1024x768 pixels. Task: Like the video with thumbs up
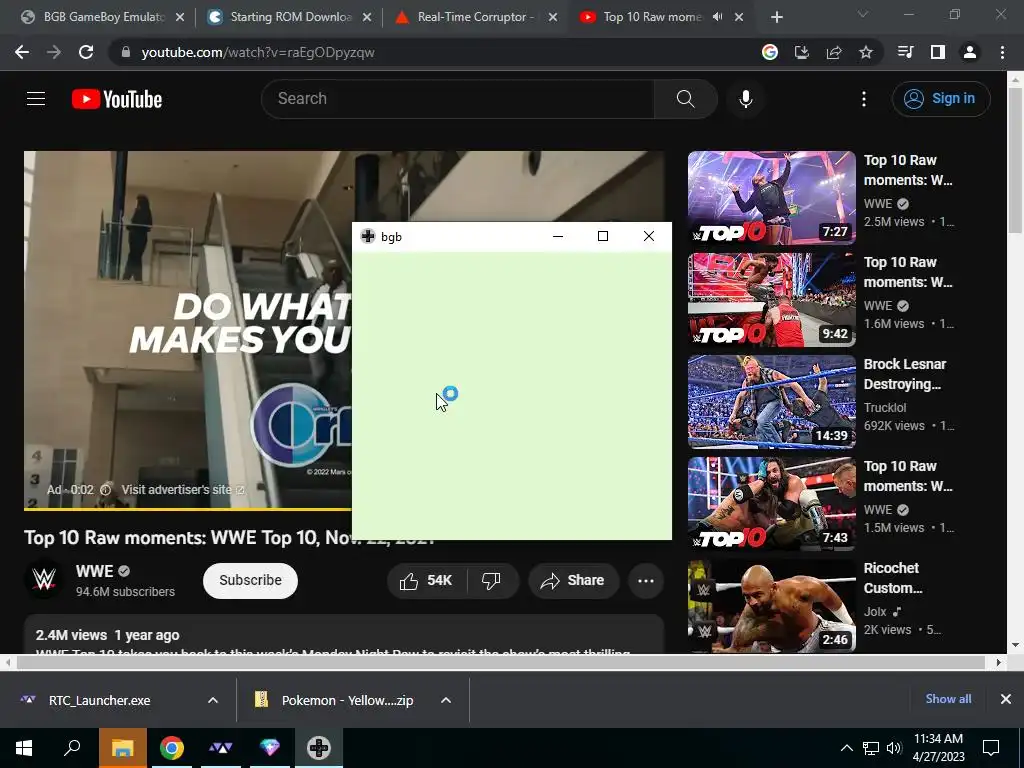427,581
